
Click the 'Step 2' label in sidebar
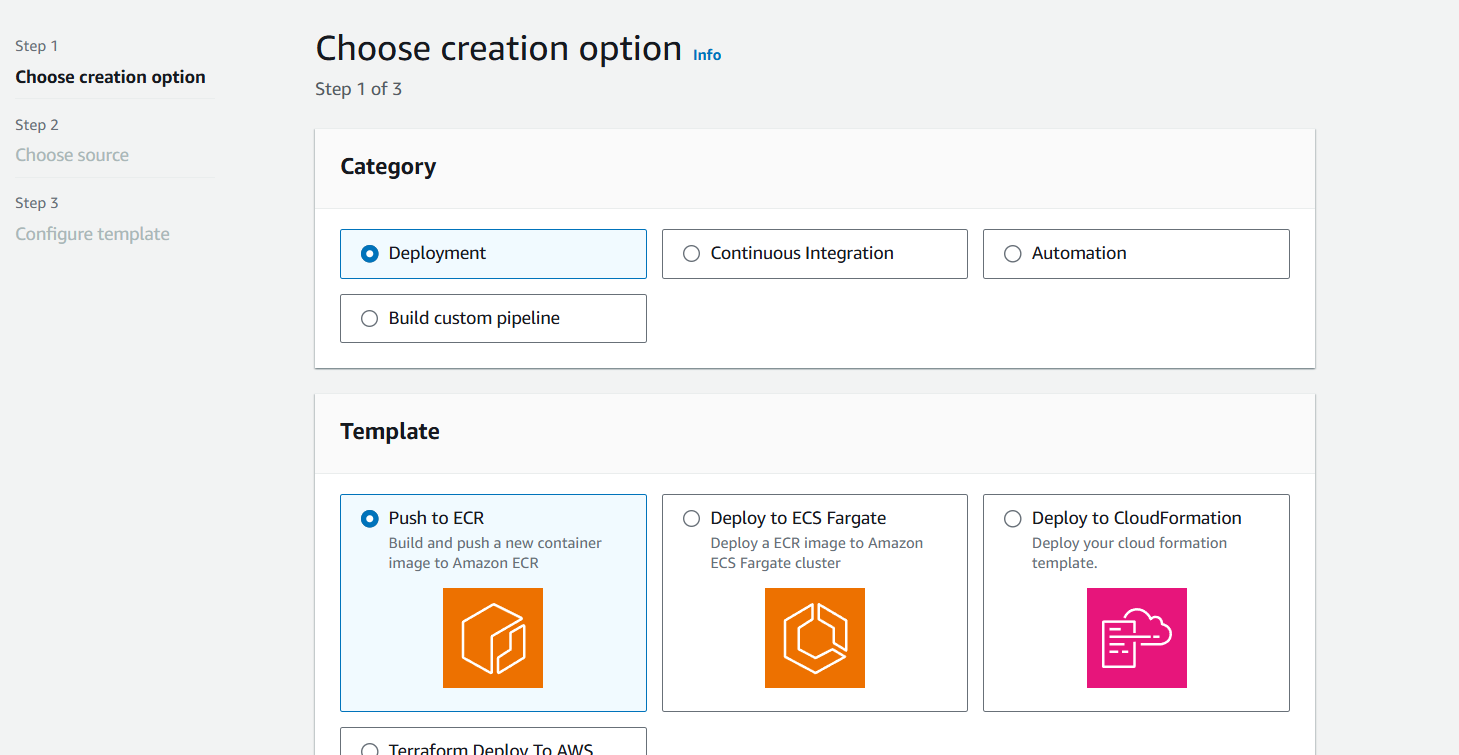pyautogui.click(x=37, y=125)
